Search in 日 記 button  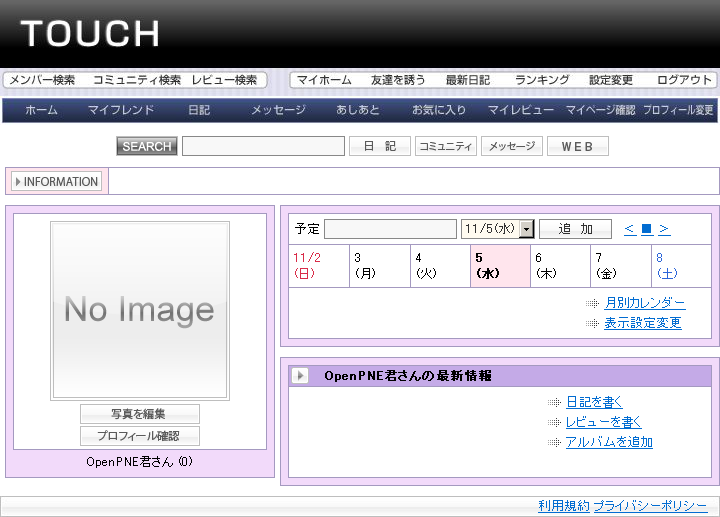coord(380,146)
